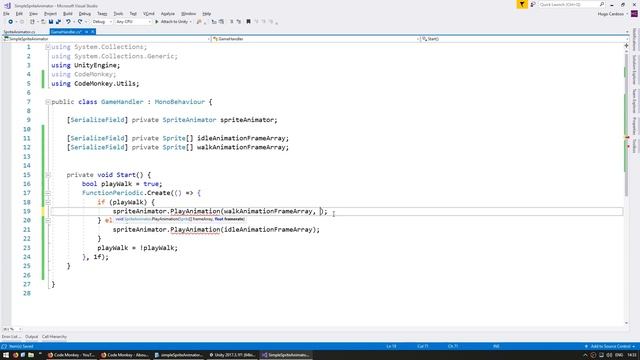Click the feedback icon beside Quick Launch
Image resolution: width=640 pixels, height=360 pixels.
click(x=533, y=4)
